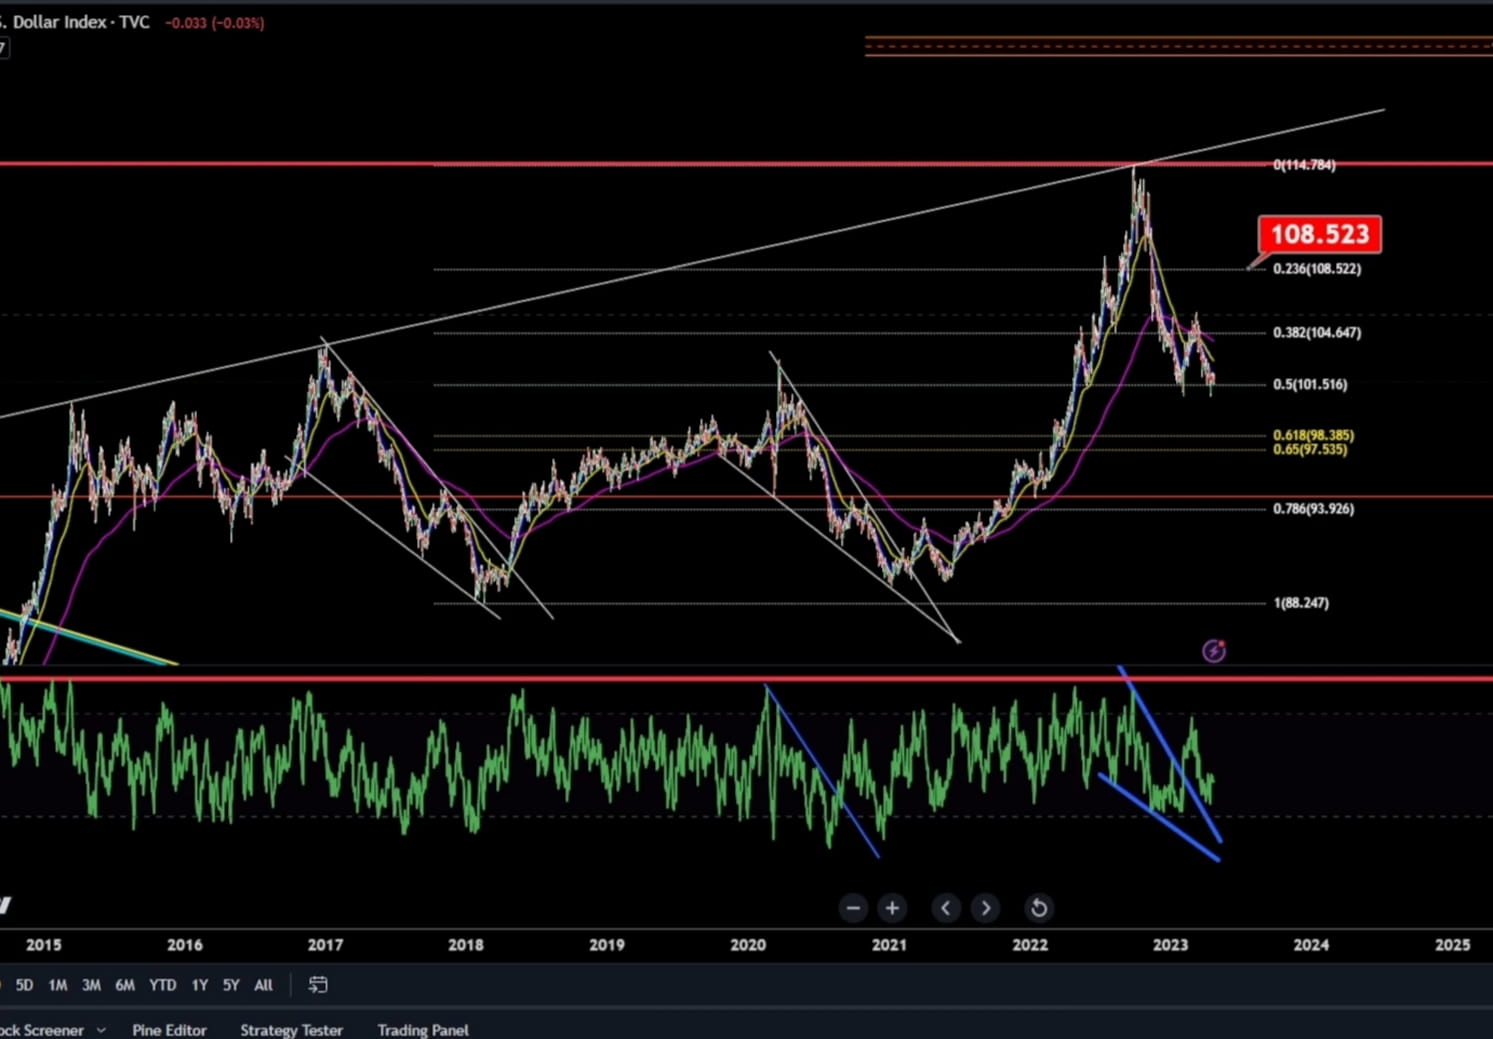Click the zoom out minus button
The height and width of the screenshot is (1039, 1493).
tap(853, 908)
